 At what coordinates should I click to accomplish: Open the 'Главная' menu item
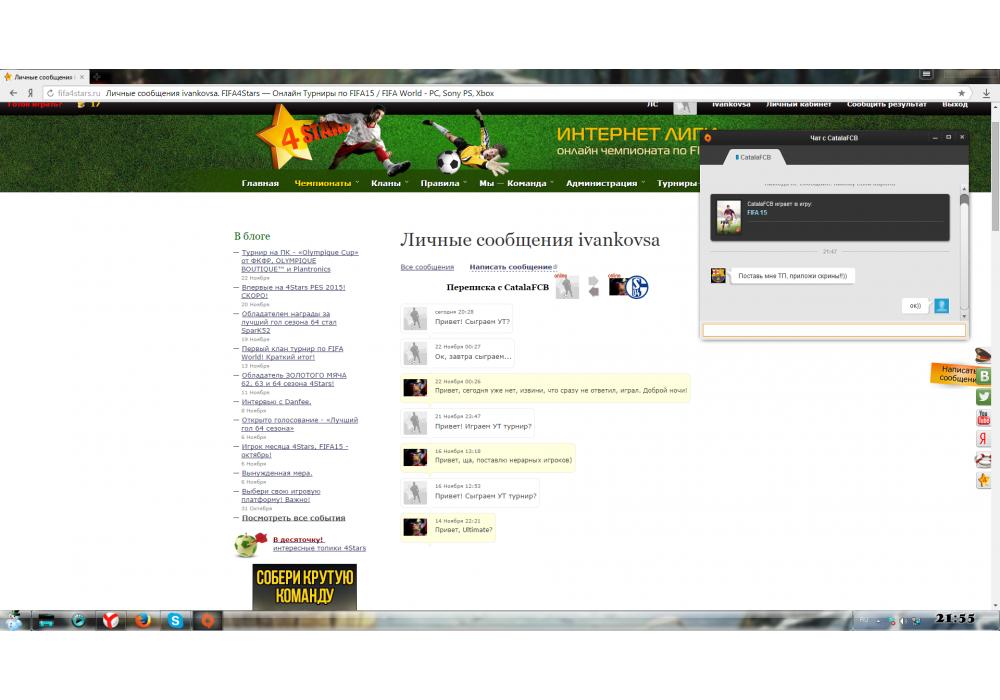tap(260, 183)
